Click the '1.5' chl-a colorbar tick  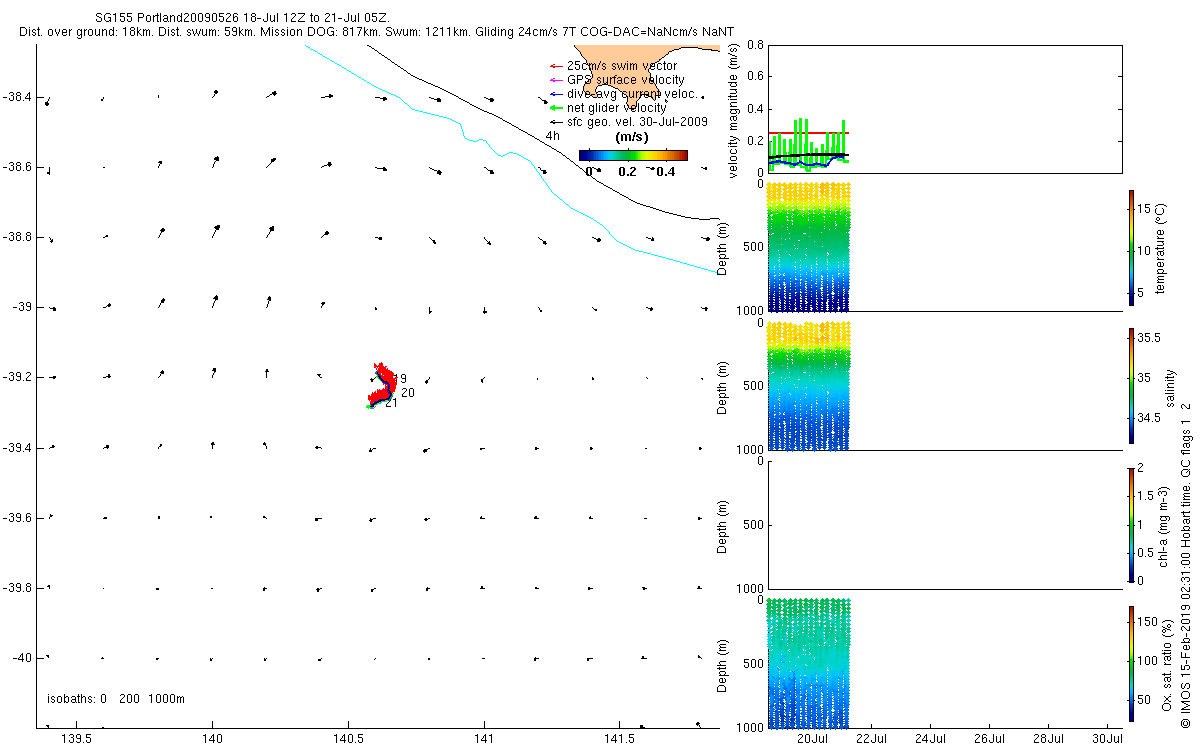(x=1147, y=496)
